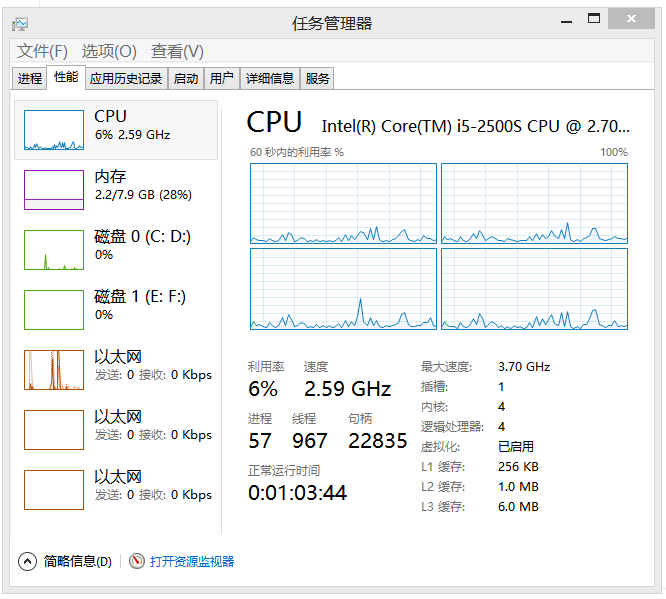Viewport: 666px width, 599px height.
Task: Switch to the 应用历史记录 tab
Action: [126, 79]
